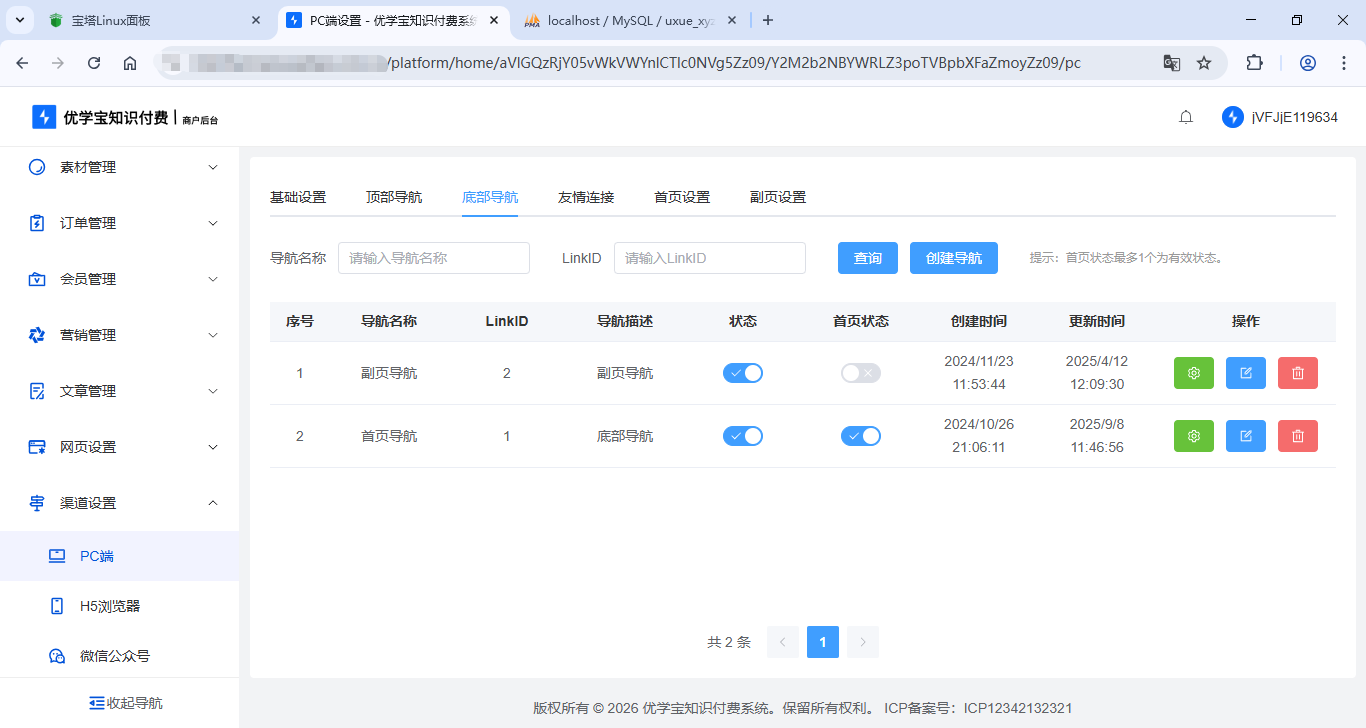Click red trash icon for 首页导航 row
Viewport: 1366px width, 728px height.
point(1297,436)
